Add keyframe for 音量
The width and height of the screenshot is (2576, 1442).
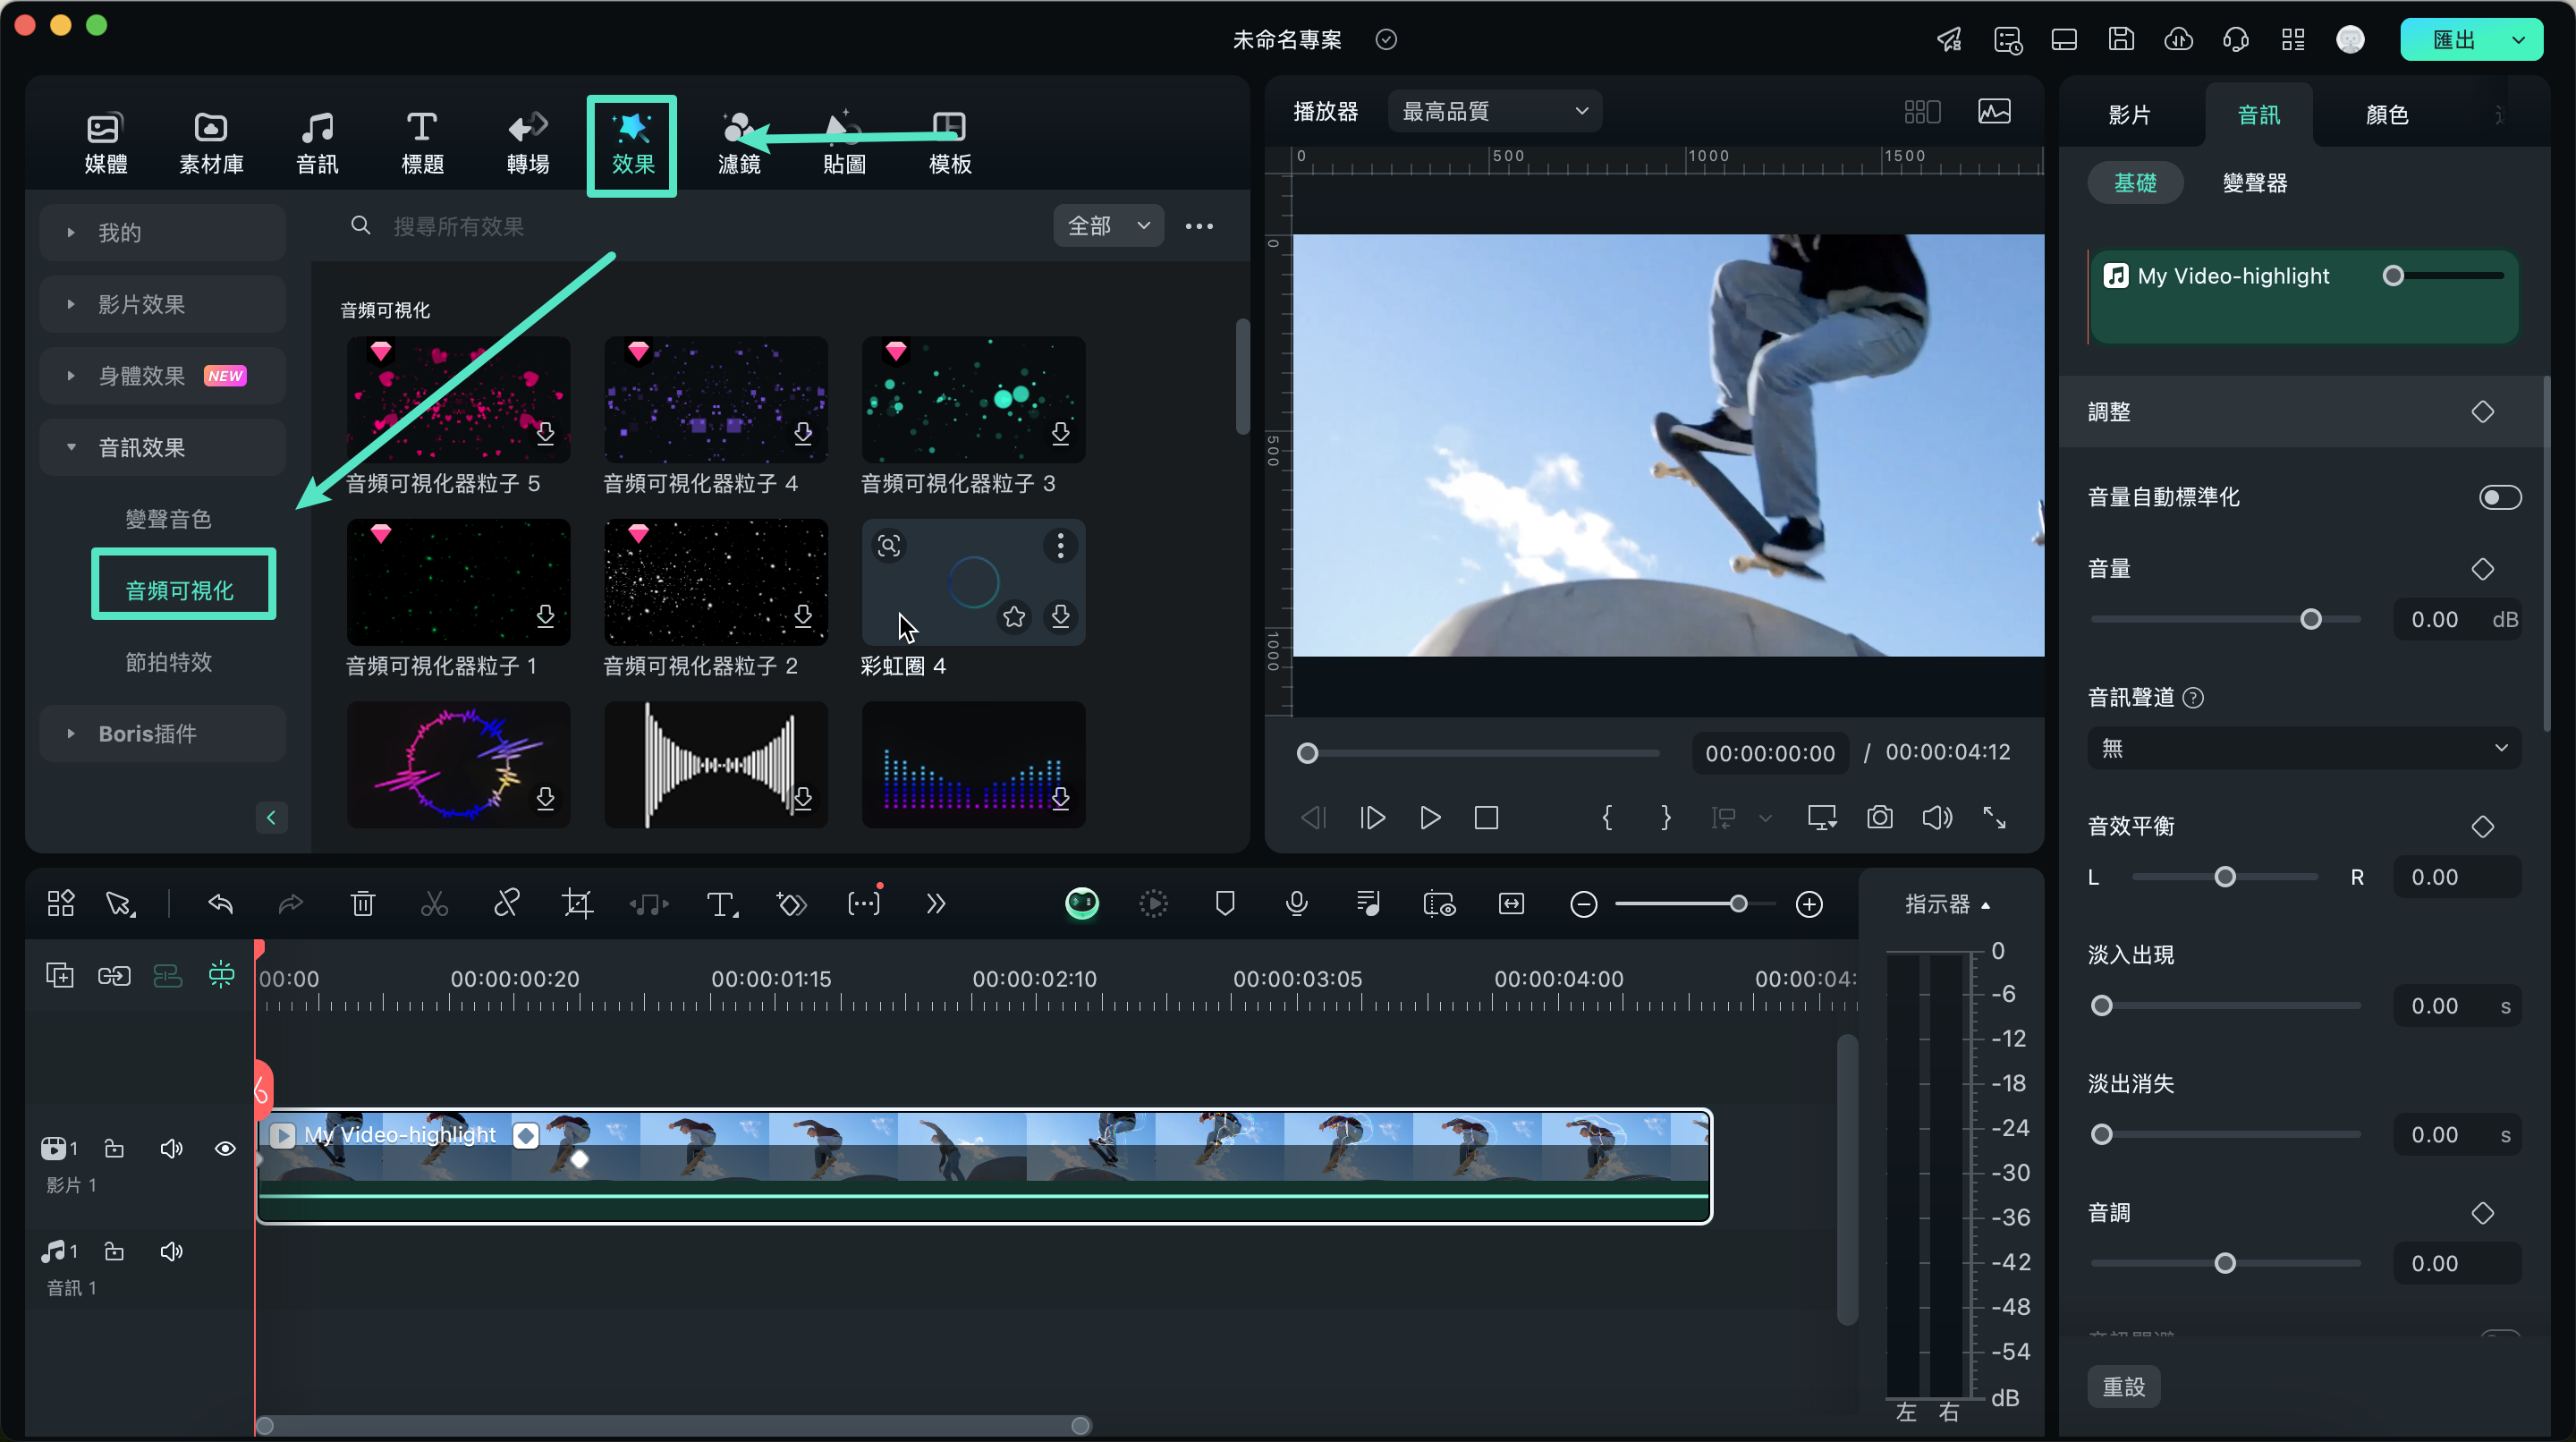[x=2482, y=569]
